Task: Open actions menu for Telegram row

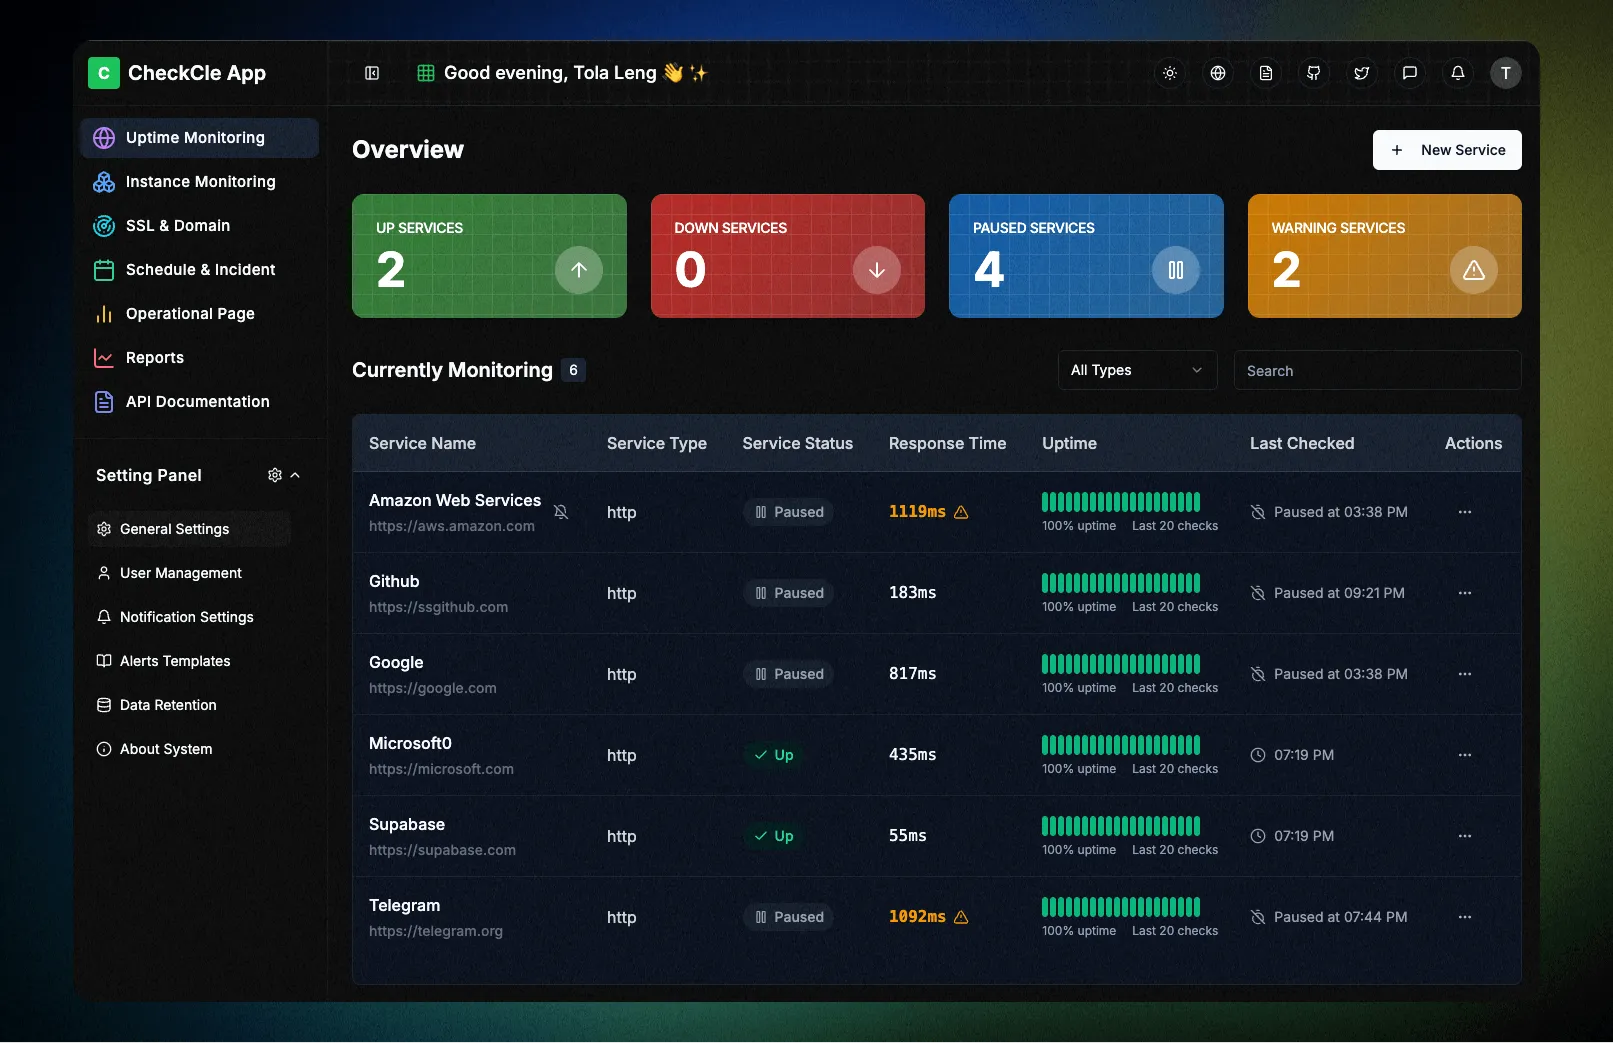Action: click(x=1465, y=917)
